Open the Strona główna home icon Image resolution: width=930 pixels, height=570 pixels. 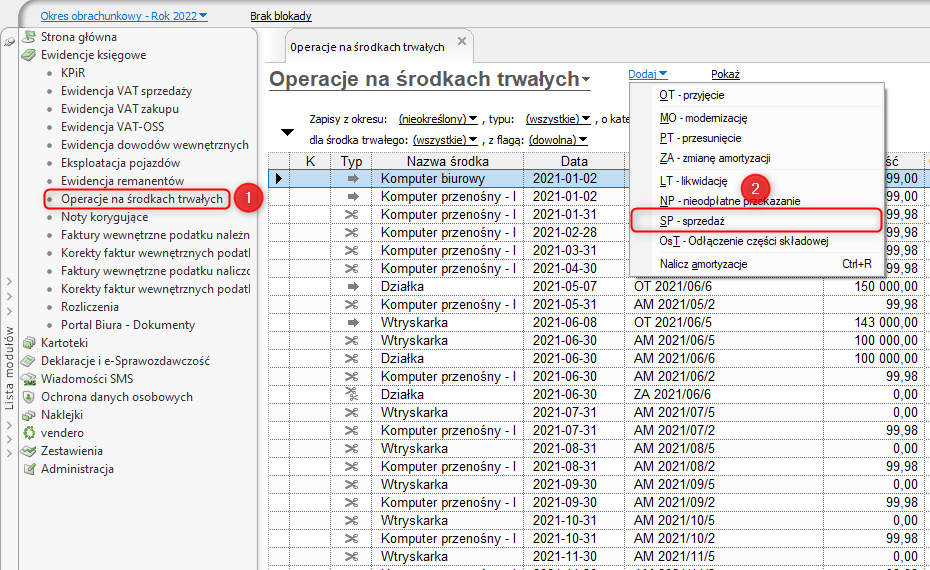30,37
